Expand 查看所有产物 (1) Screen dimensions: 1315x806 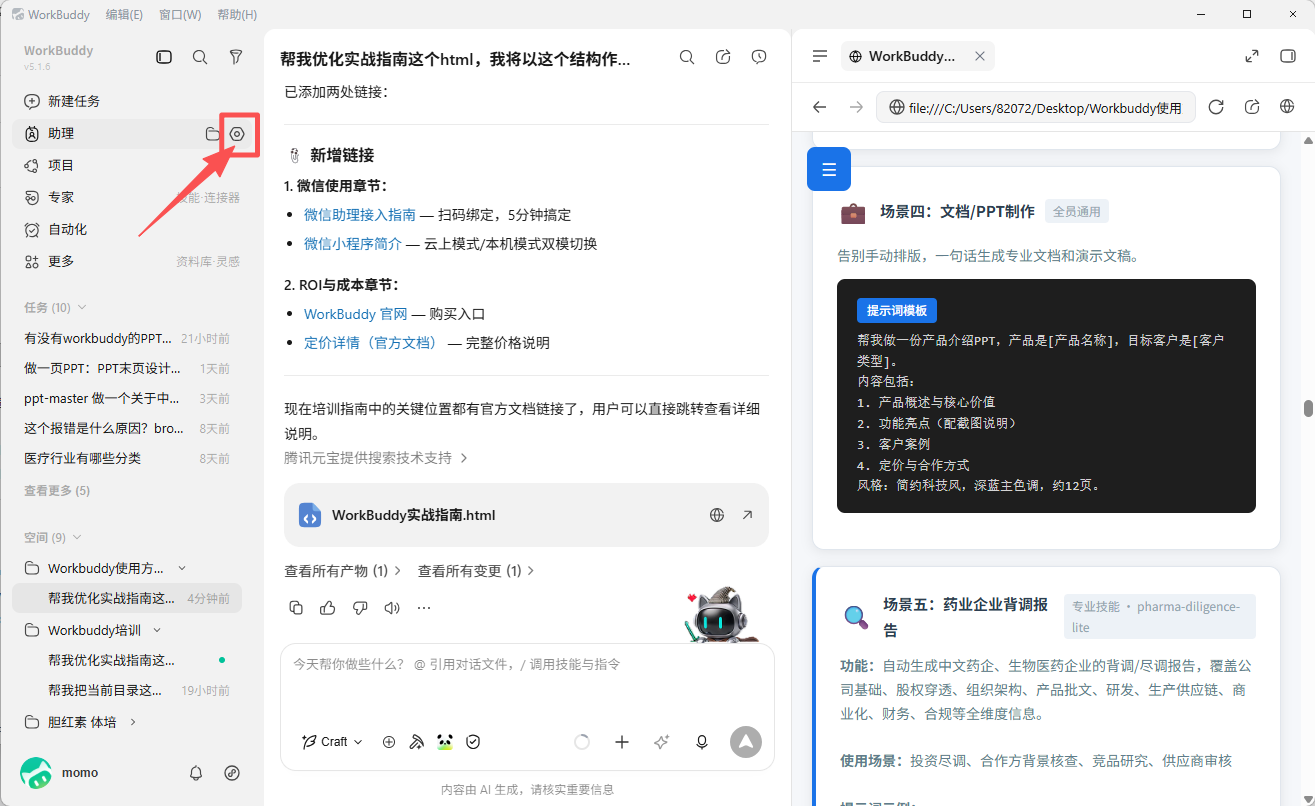point(343,571)
